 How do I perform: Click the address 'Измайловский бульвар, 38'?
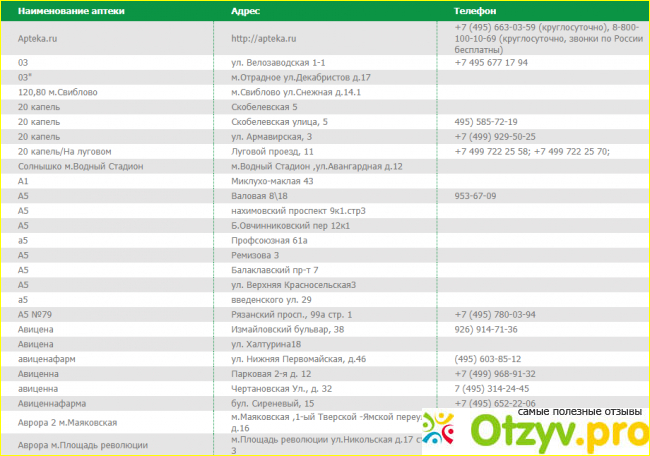click(x=287, y=329)
